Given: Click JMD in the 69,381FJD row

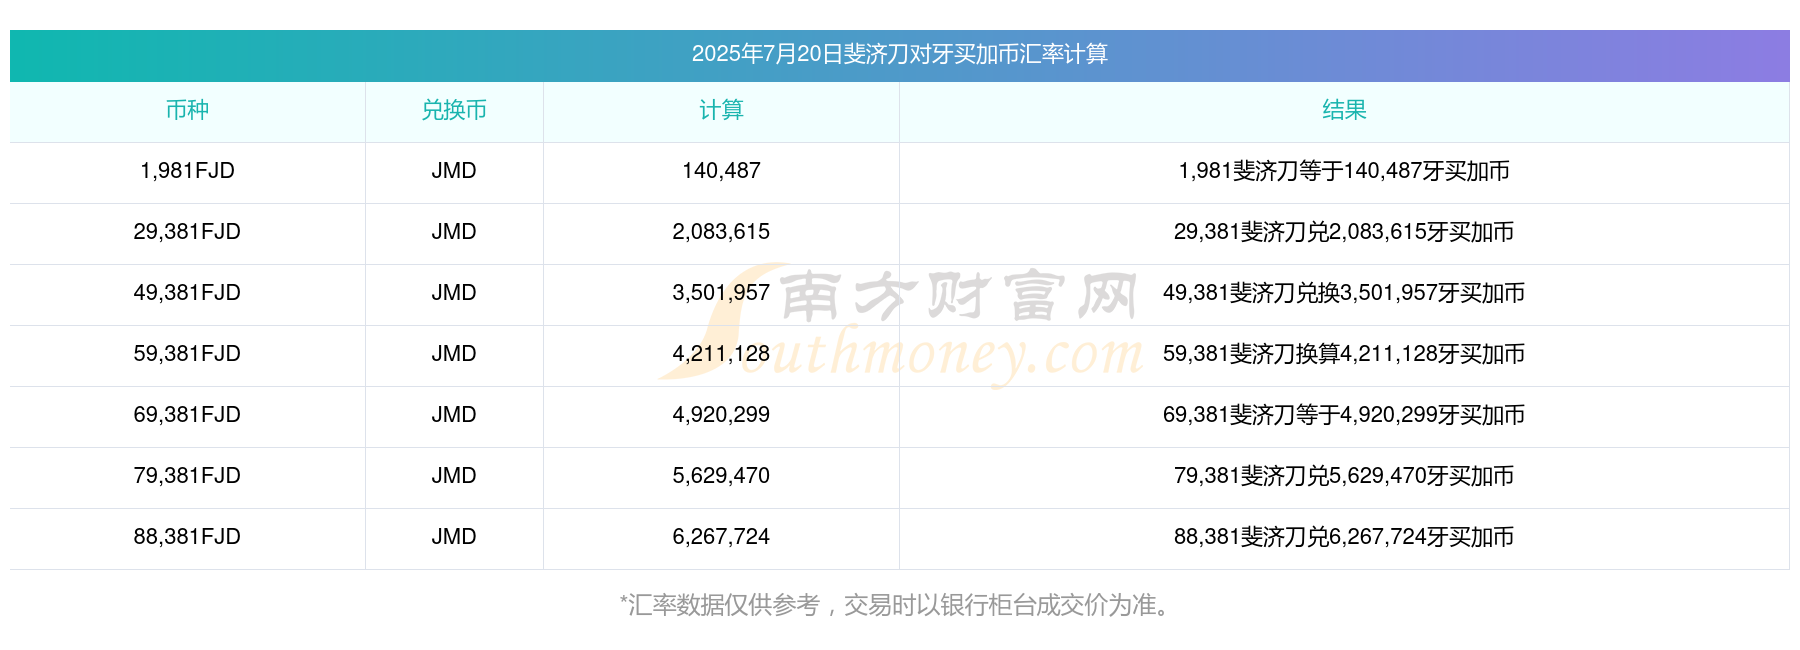Looking at the screenshot, I should coord(454,415).
